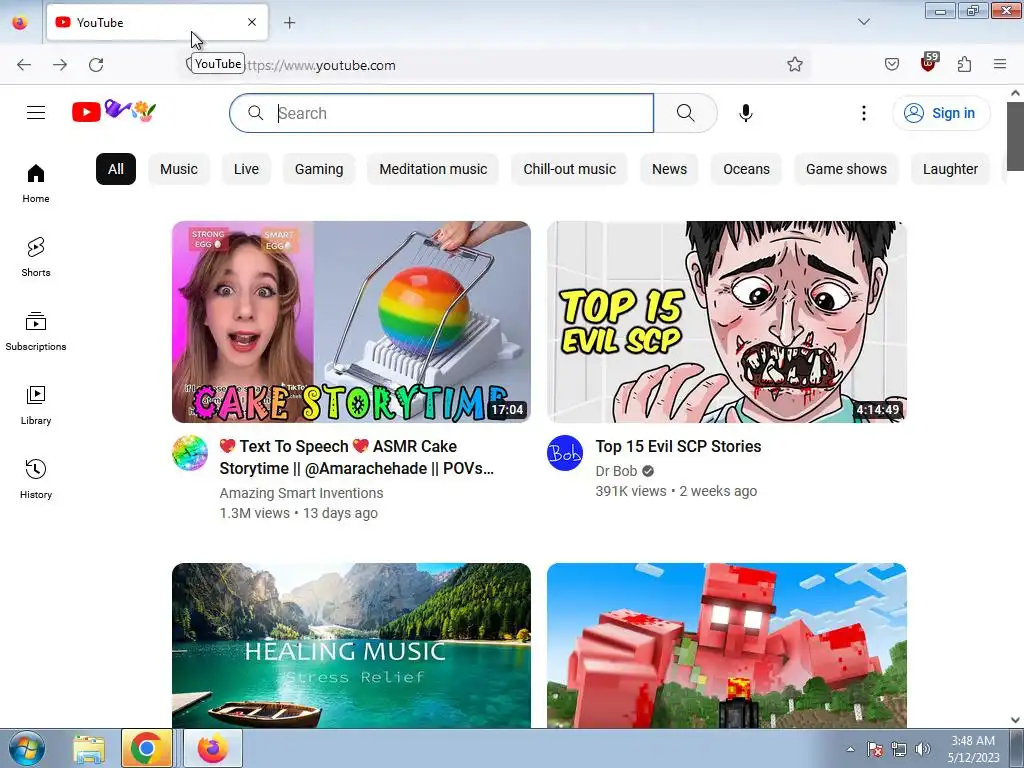Expand the list all tabs dropdown
The height and width of the screenshot is (768, 1024).
point(864,22)
